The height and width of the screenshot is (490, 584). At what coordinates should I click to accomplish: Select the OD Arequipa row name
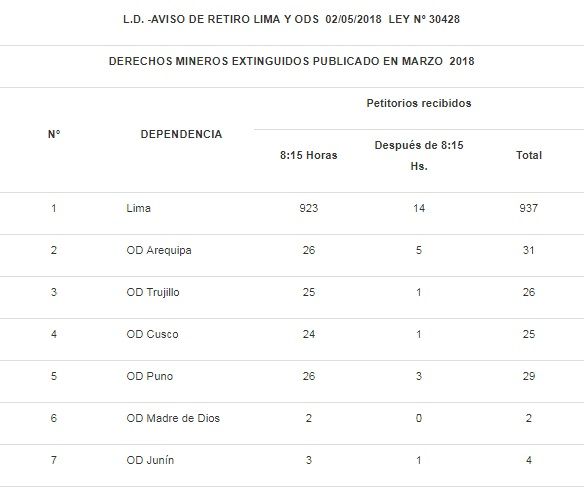click(x=159, y=250)
